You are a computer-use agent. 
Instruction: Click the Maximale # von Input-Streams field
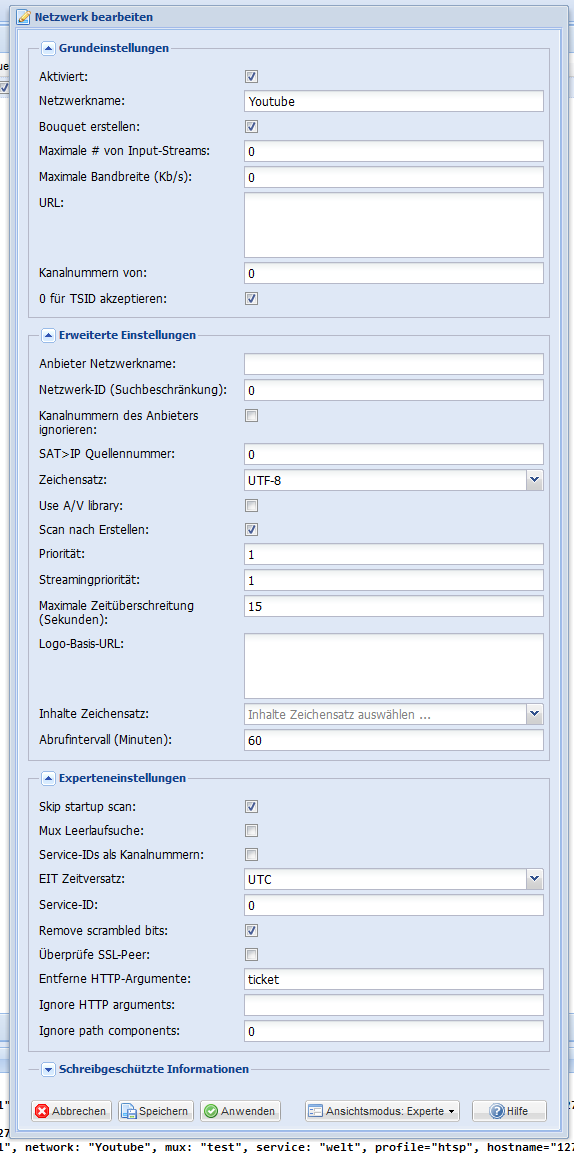tap(393, 151)
